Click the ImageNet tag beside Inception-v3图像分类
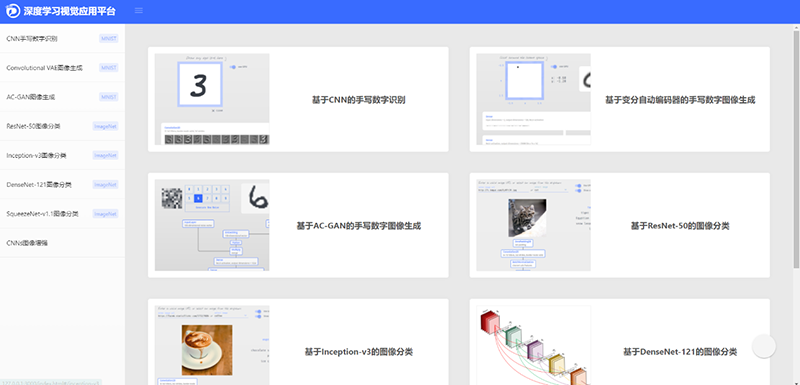The height and width of the screenshot is (385, 800). point(106,156)
